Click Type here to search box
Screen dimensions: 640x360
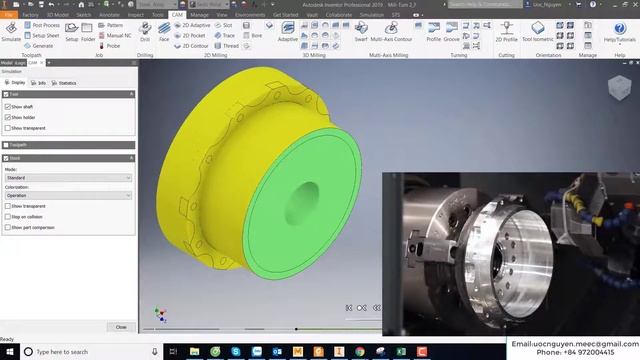coord(91,351)
